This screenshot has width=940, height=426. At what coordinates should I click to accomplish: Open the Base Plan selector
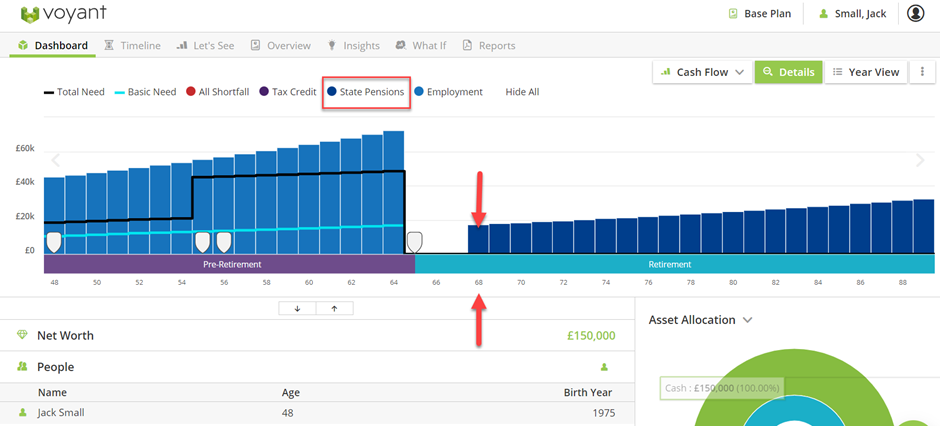pos(759,13)
